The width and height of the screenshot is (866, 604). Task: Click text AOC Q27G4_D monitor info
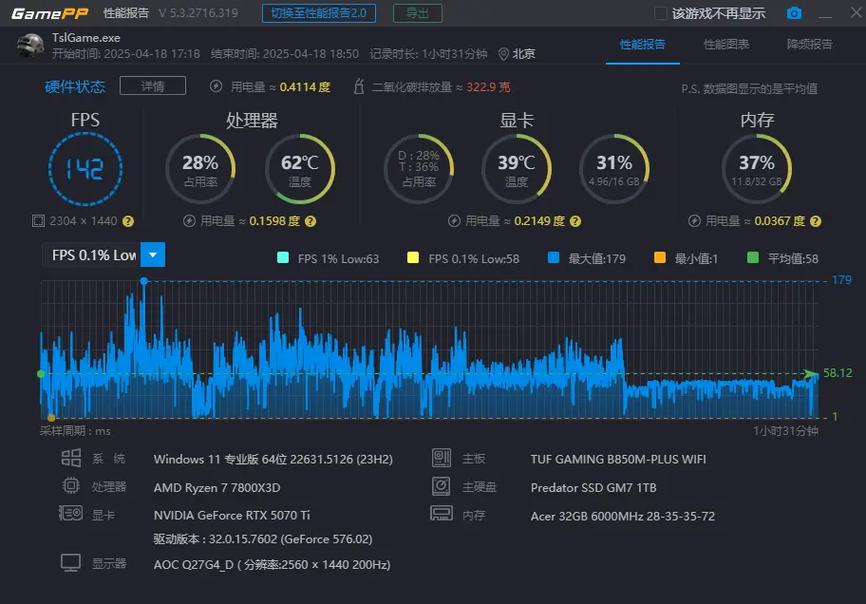[x=272, y=565]
